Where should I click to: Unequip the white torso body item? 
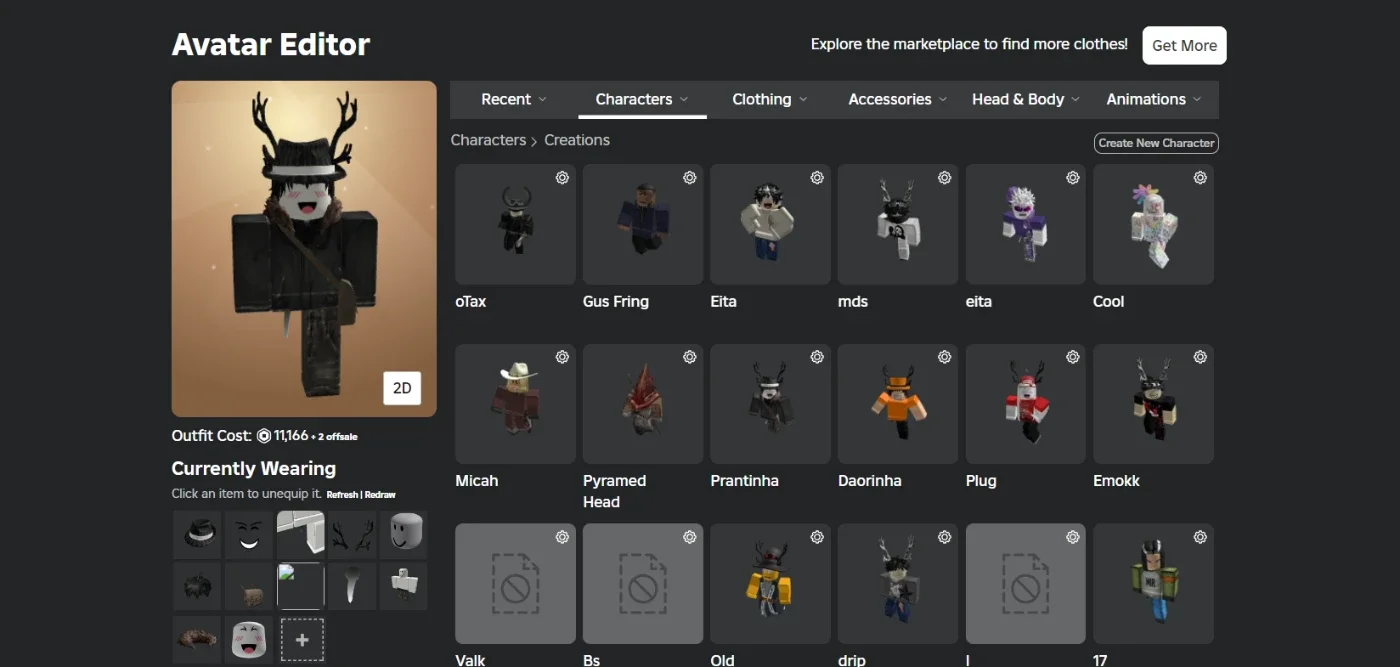click(x=404, y=586)
